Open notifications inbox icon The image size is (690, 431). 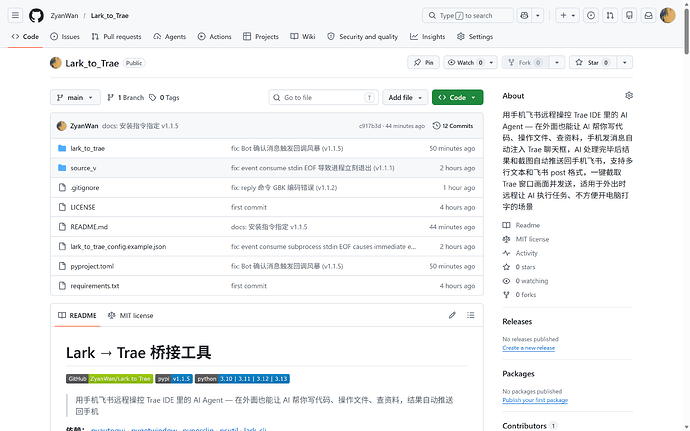(649, 15)
